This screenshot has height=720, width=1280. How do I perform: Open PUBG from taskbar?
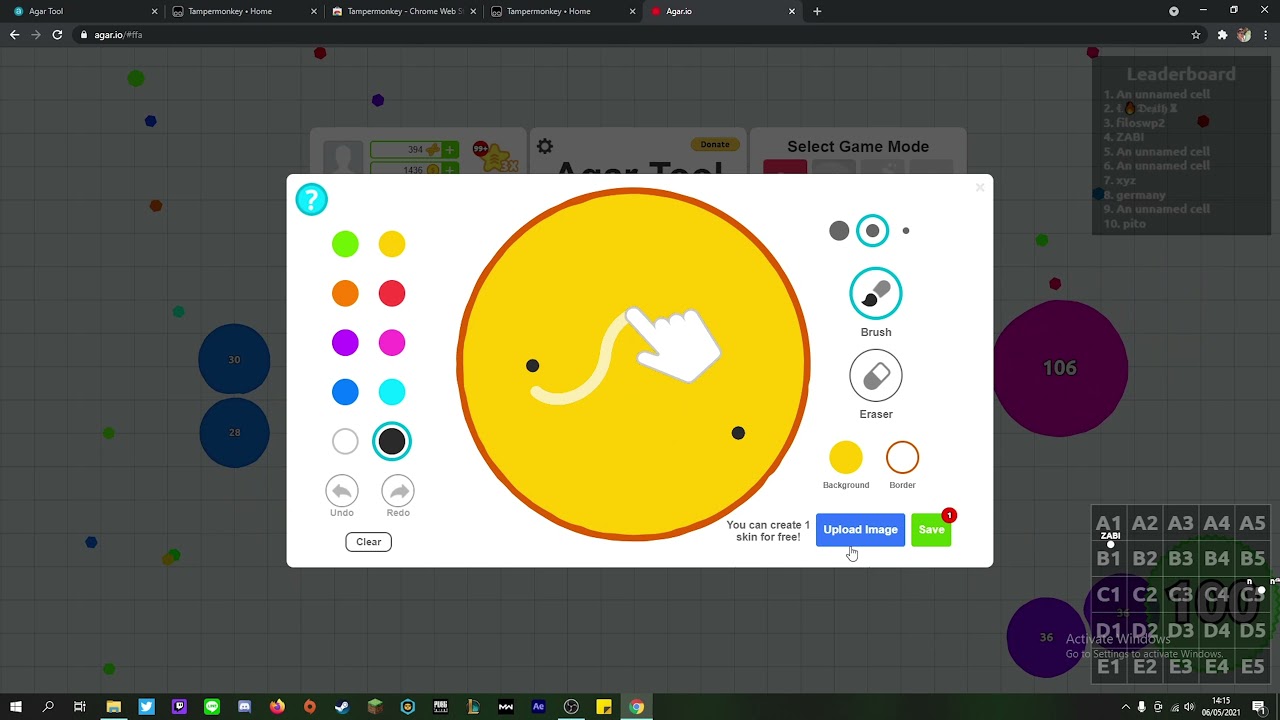(x=440, y=707)
